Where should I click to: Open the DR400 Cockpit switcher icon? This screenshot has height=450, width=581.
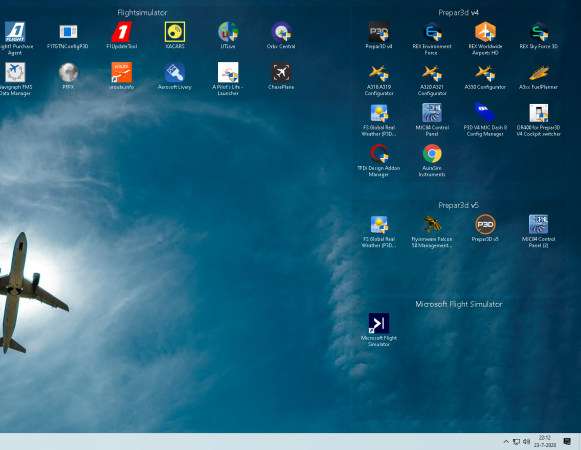coord(538,113)
